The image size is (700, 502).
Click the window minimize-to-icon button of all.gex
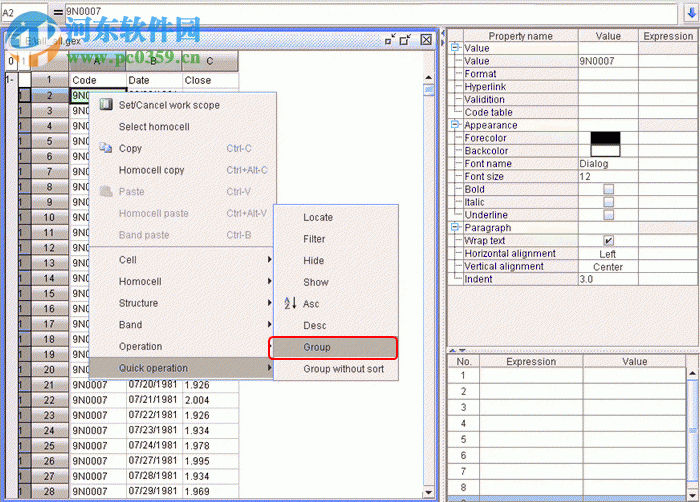[x=390, y=40]
